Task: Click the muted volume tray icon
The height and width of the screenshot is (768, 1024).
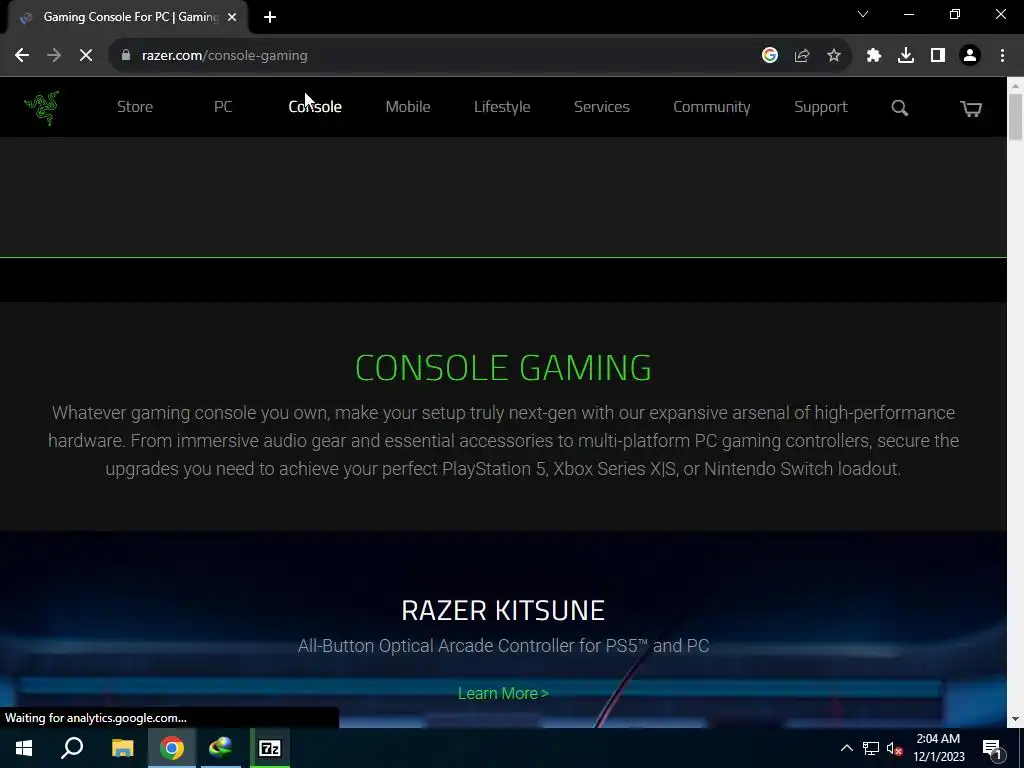Action: [895, 748]
